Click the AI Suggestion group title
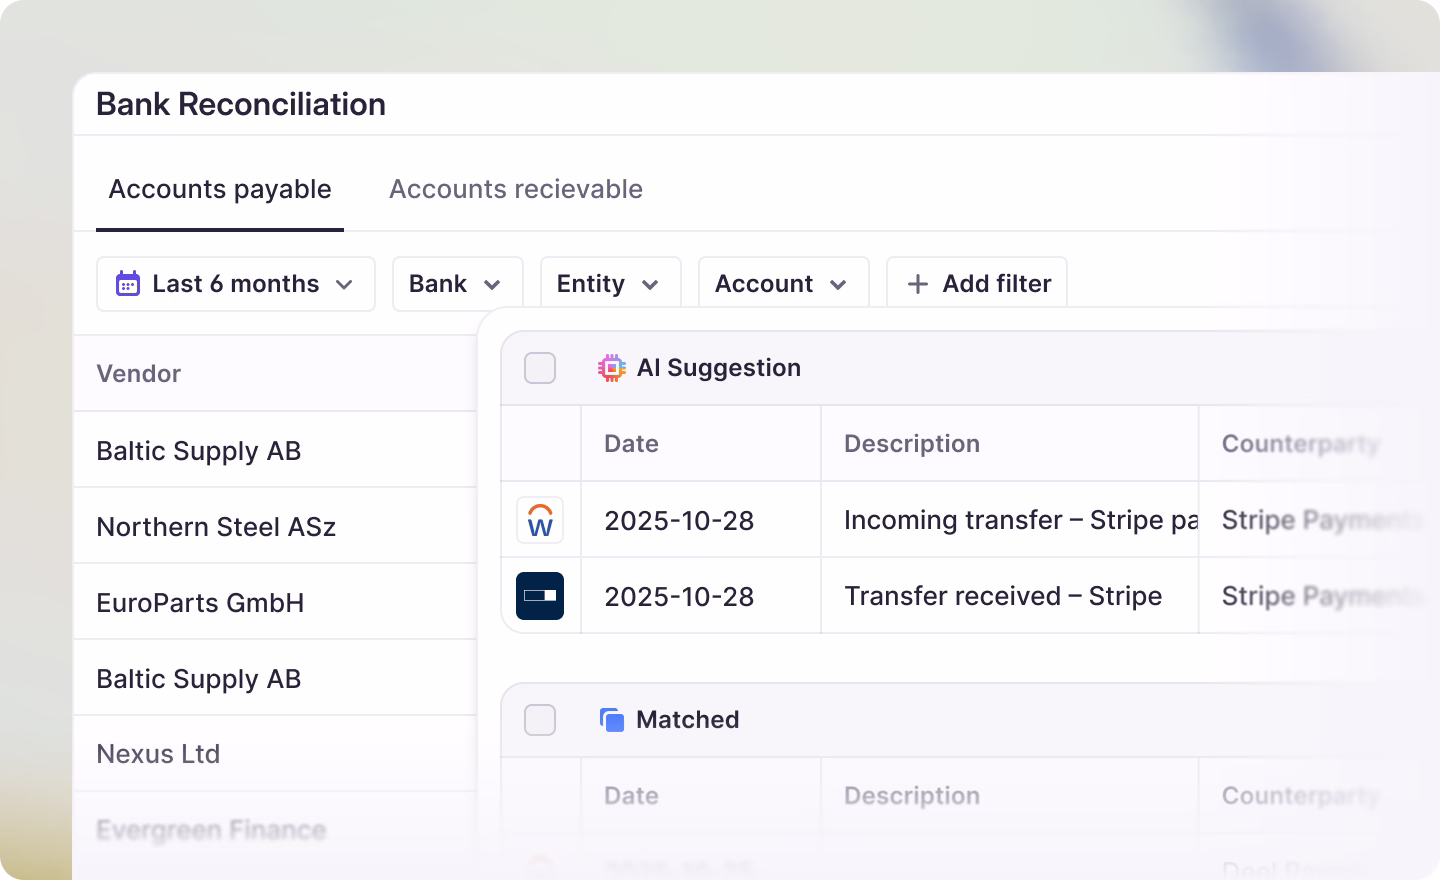Screen dimensions: 1440x880 (x=719, y=368)
